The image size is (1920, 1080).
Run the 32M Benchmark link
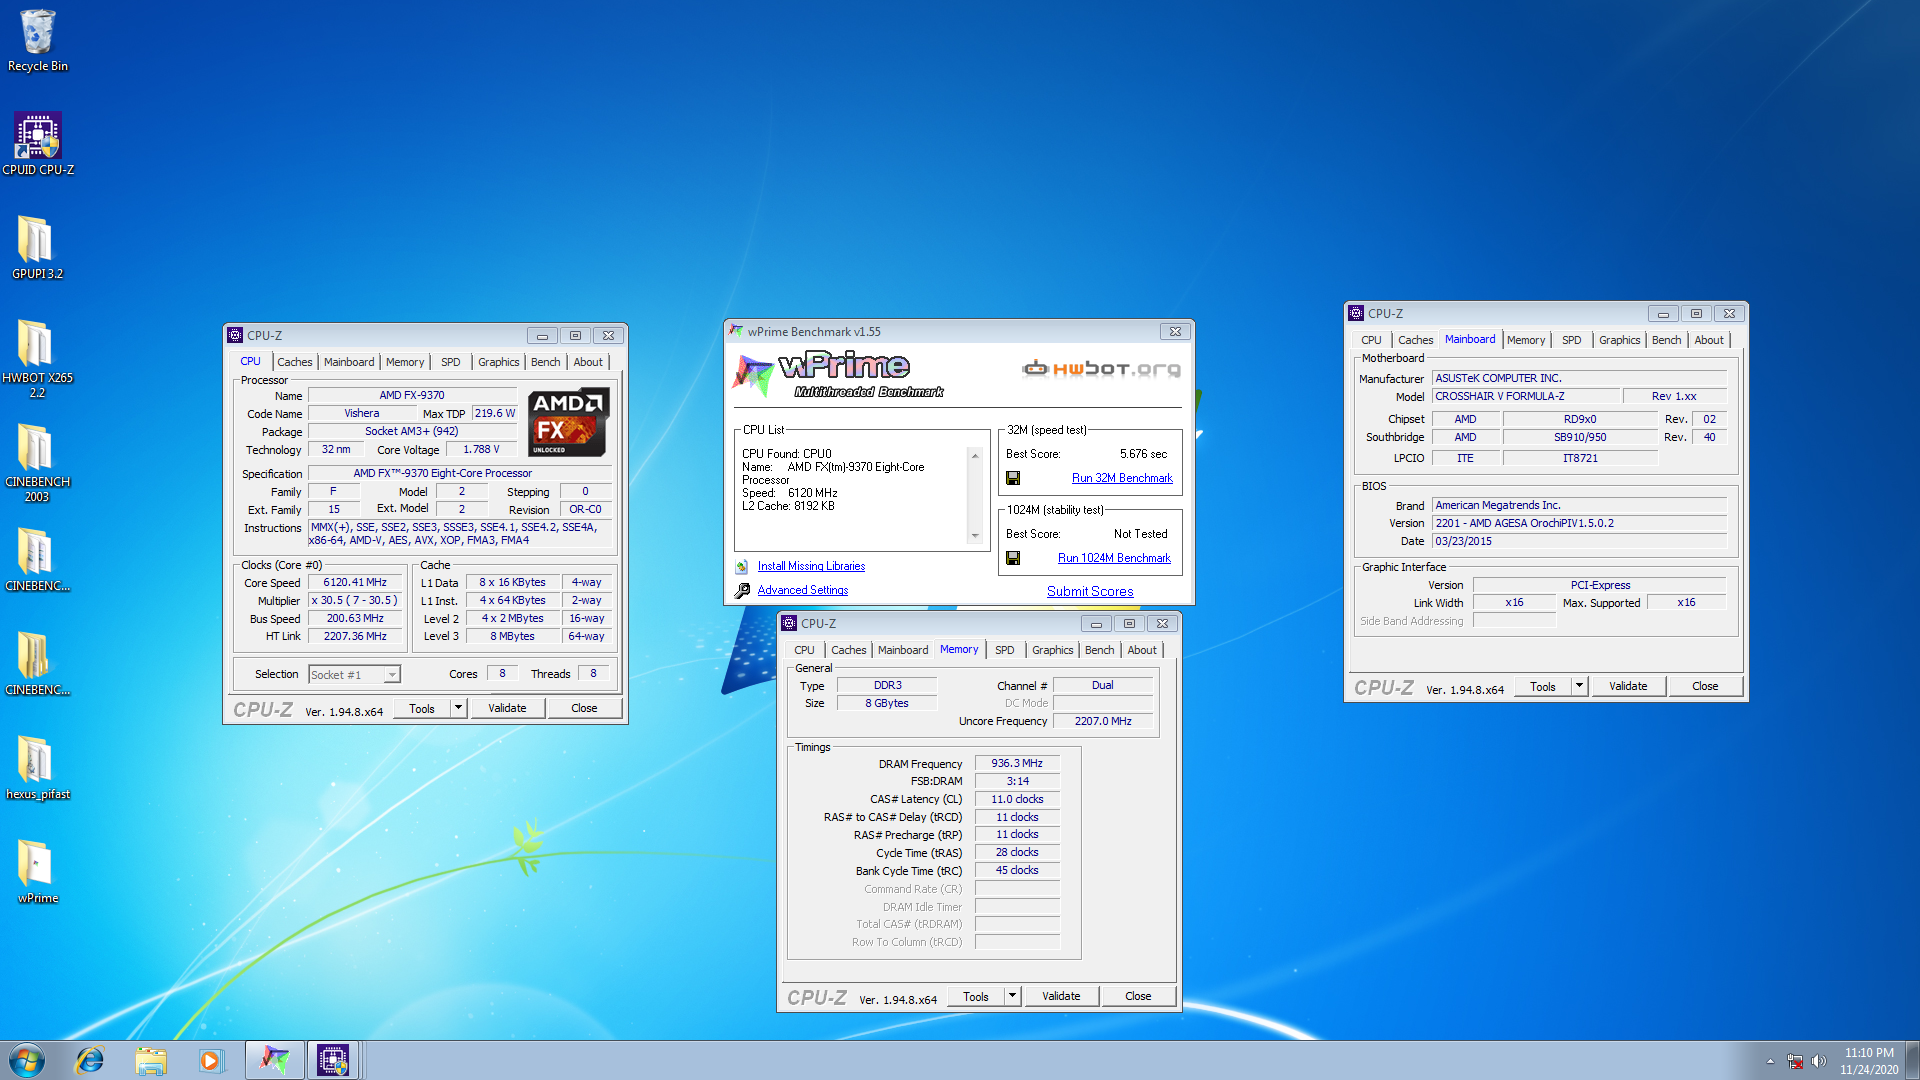1122,478
